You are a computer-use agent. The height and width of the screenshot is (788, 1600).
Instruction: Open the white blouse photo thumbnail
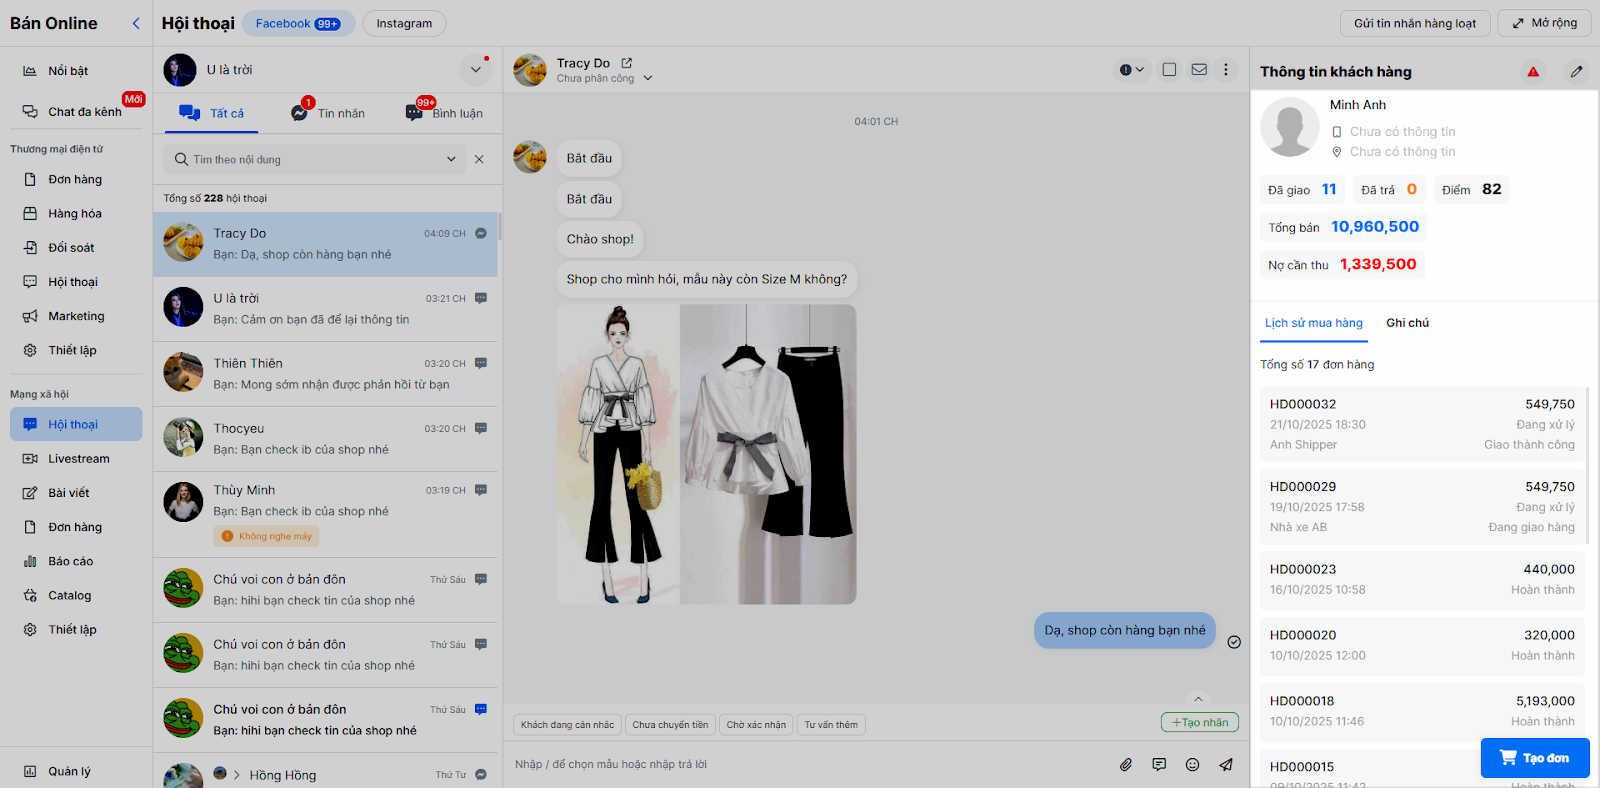point(768,454)
